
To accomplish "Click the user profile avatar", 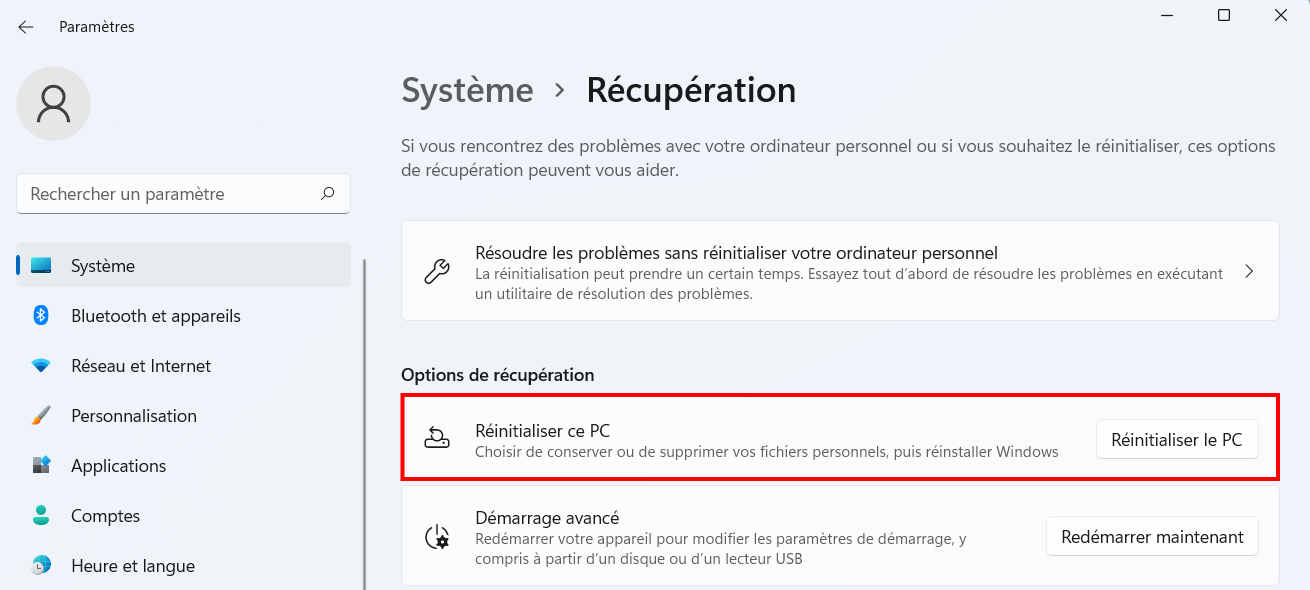I will pos(54,103).
